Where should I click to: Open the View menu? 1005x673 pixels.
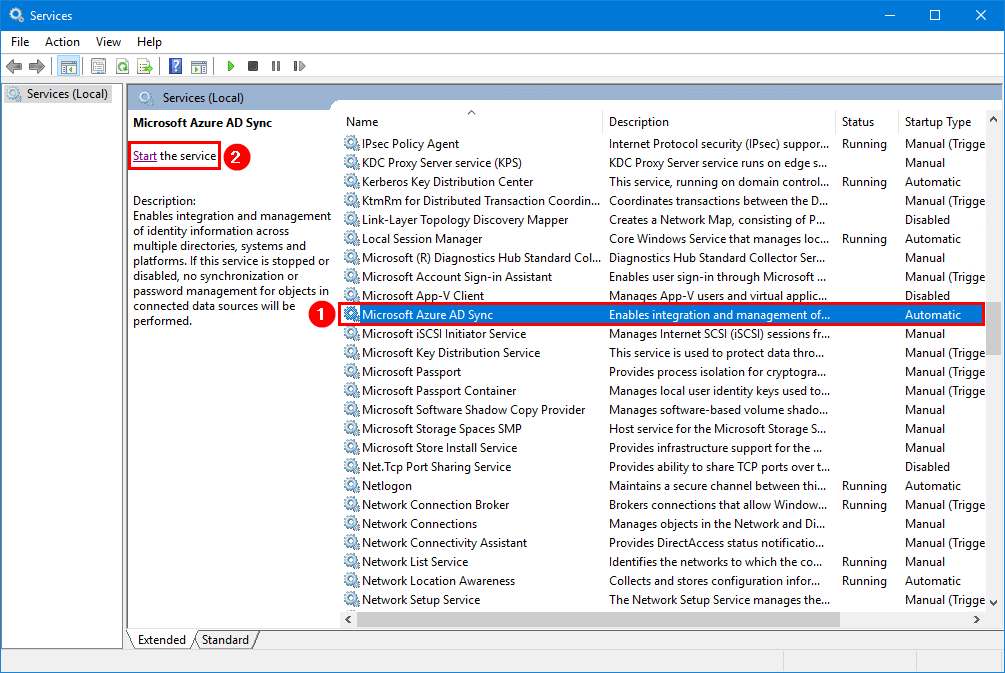(108, 42)
